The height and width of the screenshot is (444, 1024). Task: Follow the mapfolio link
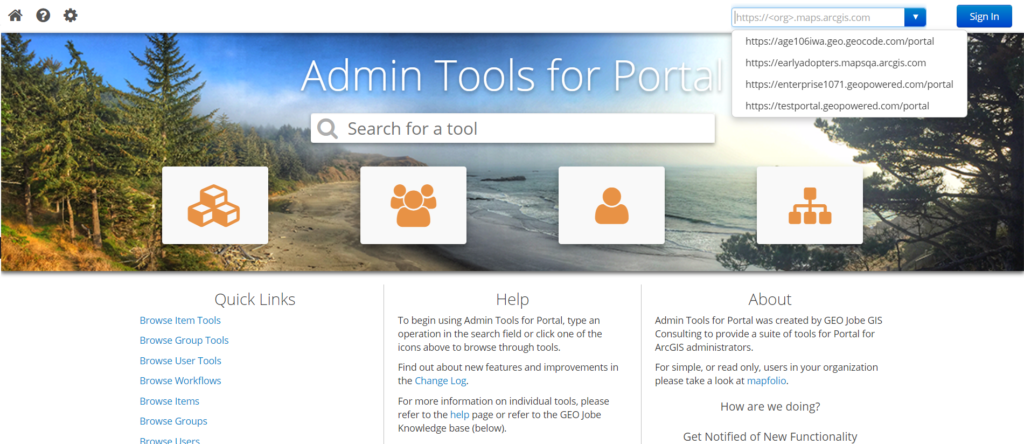click(x=767, y=381)
